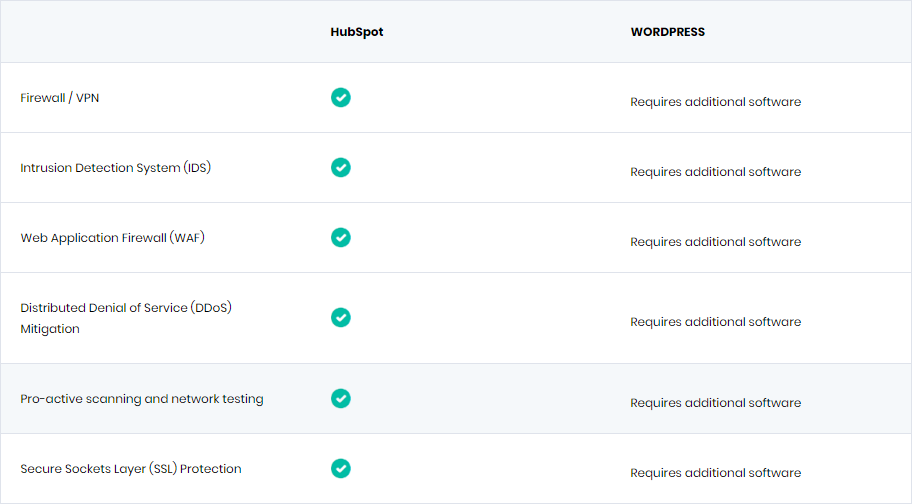Click the DDoS Mitigation green checkmark
The image size is (912, 504).
(x=341, y=317)
